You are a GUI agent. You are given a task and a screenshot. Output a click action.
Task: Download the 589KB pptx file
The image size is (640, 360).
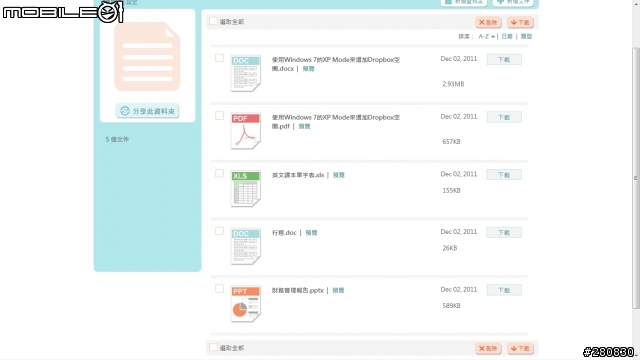[504, 290]
